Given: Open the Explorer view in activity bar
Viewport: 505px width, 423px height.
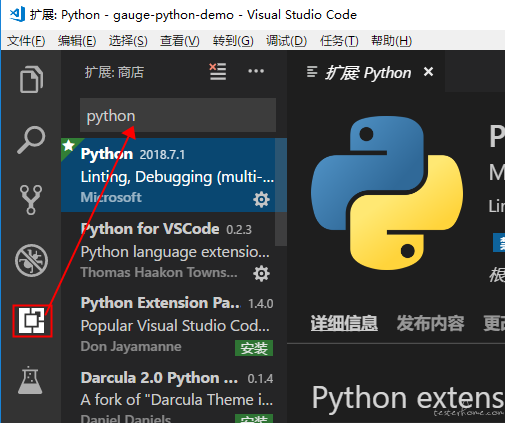Looking at the screenshot, I should click(x=31, y=79).
